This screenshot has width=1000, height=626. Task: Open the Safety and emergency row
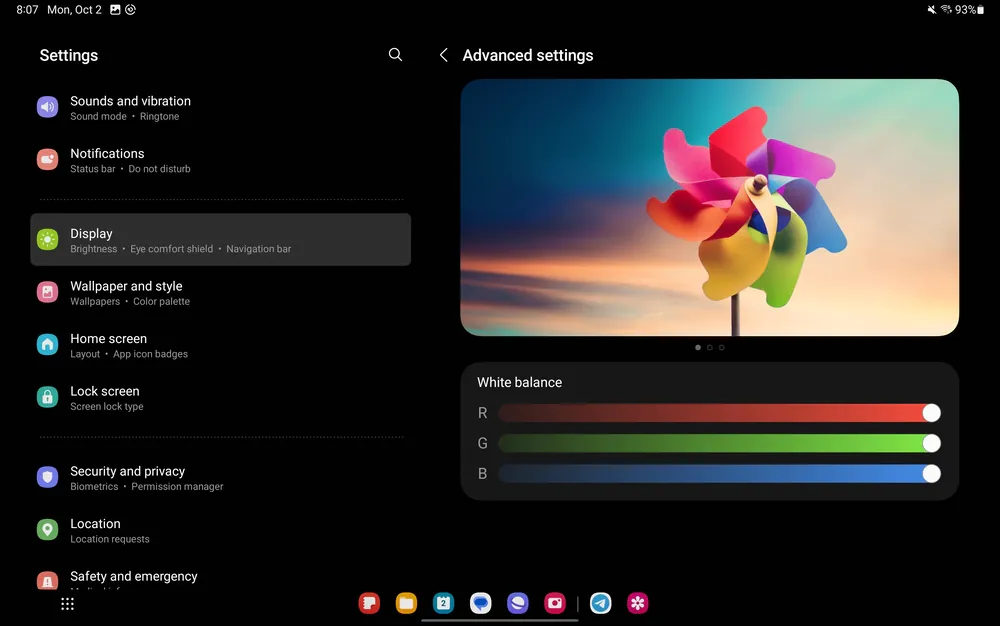tap(221, 578)
